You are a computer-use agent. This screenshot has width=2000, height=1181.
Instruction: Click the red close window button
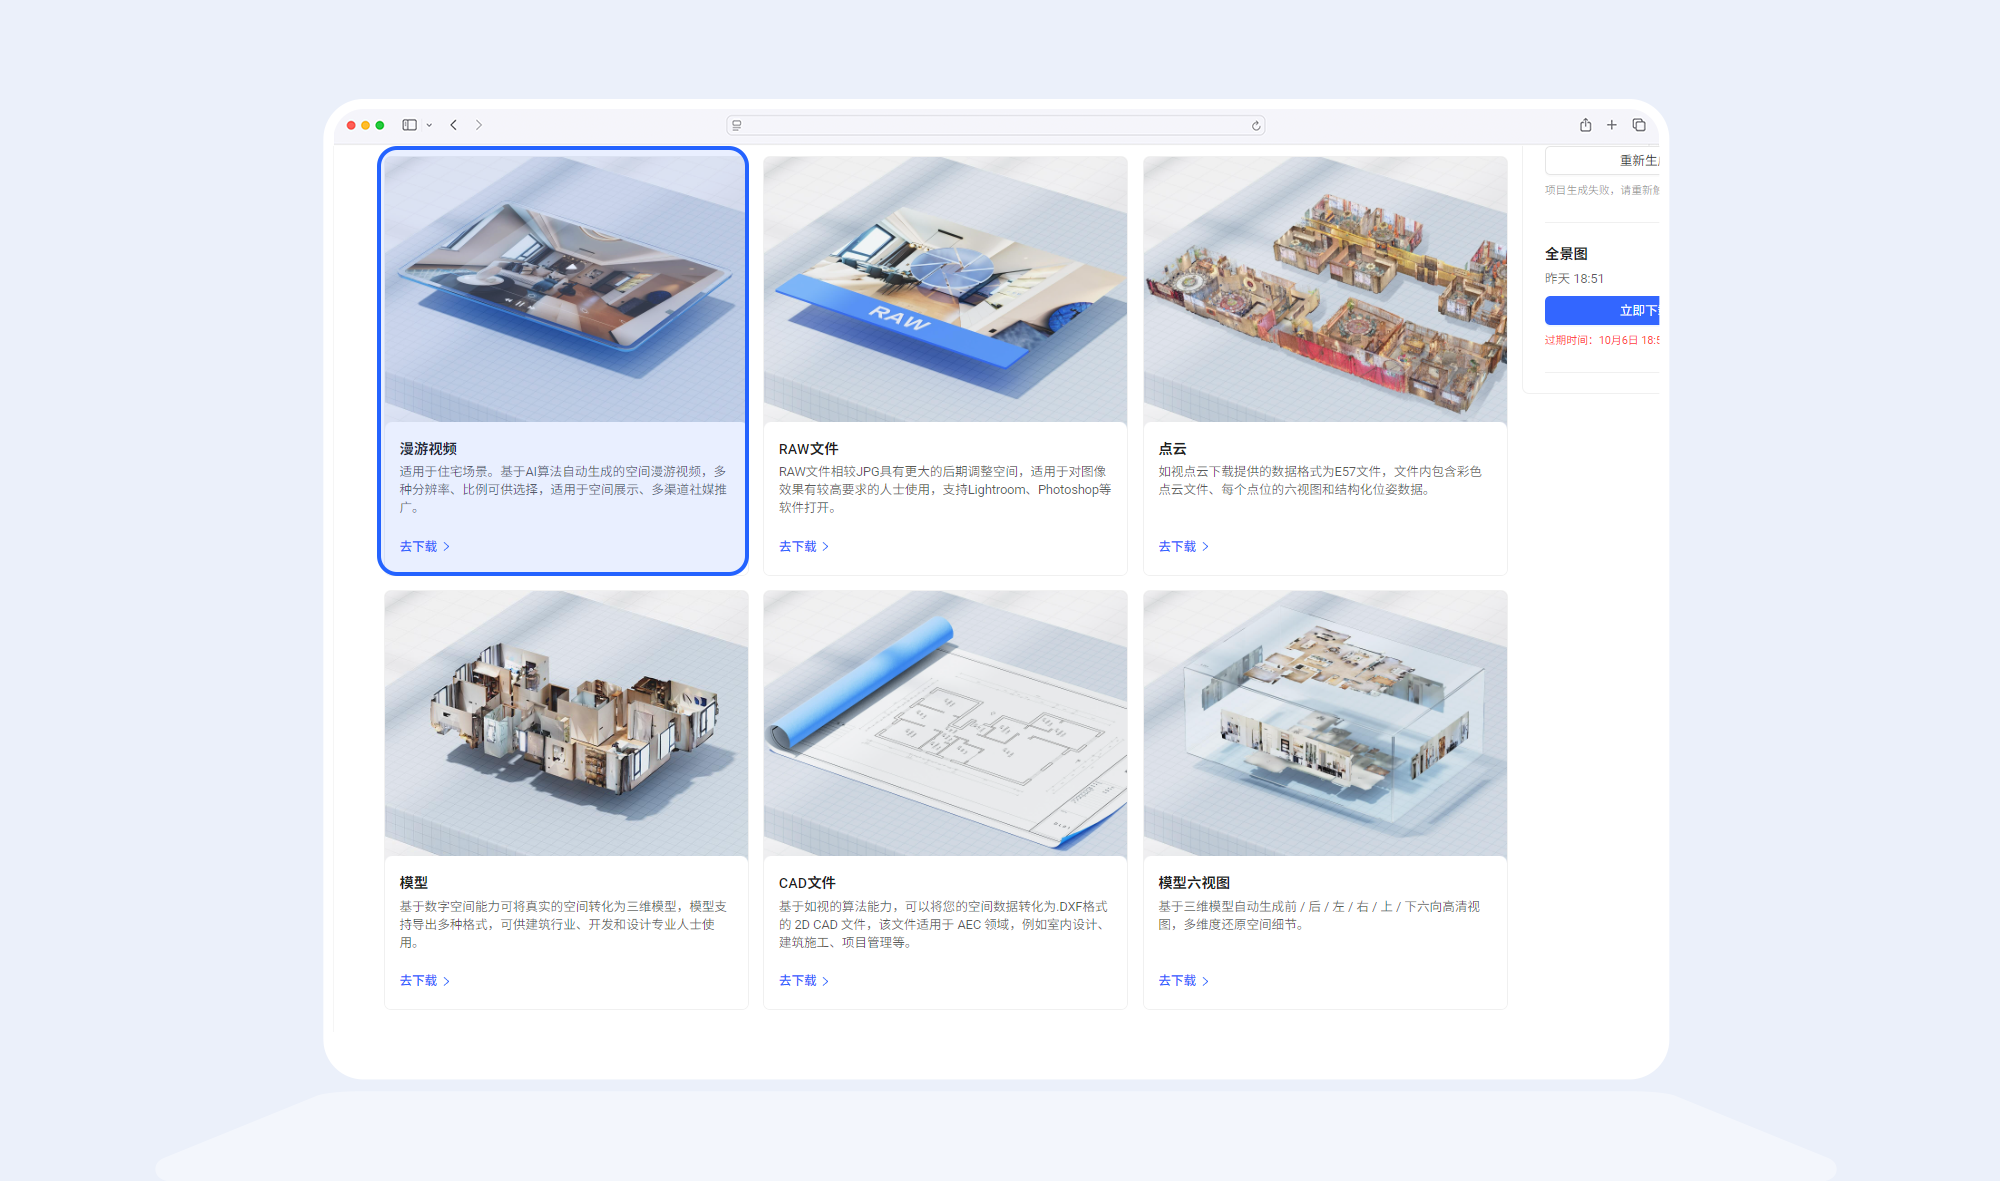351,125
